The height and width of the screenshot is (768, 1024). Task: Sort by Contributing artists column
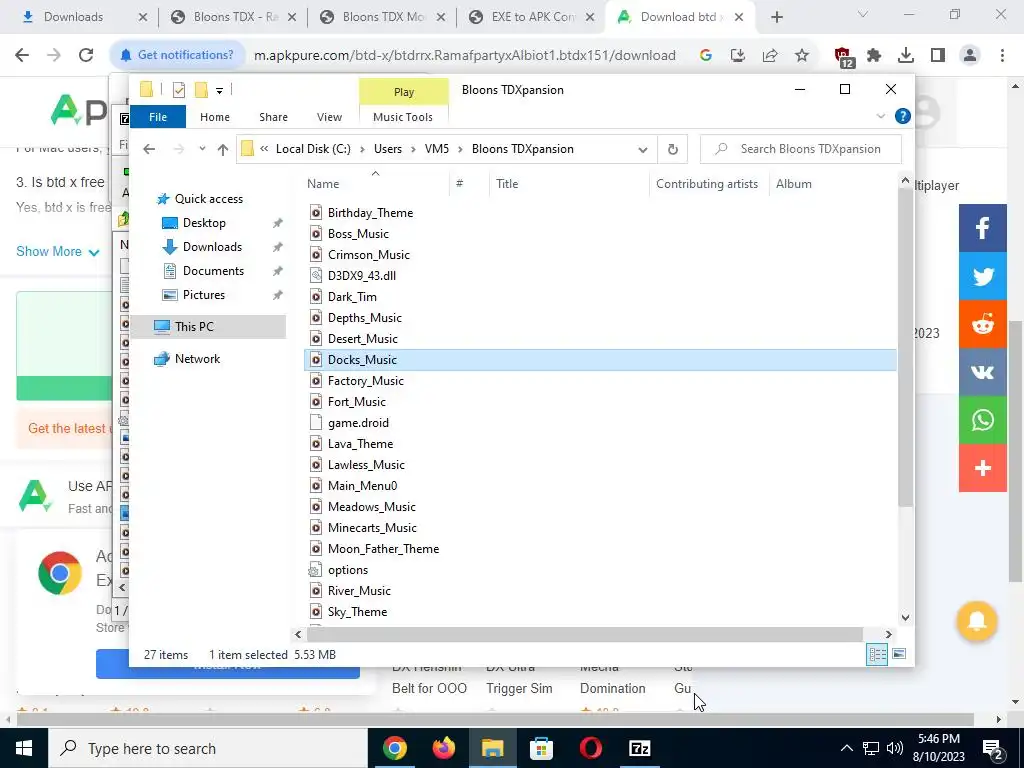(707, 184)
